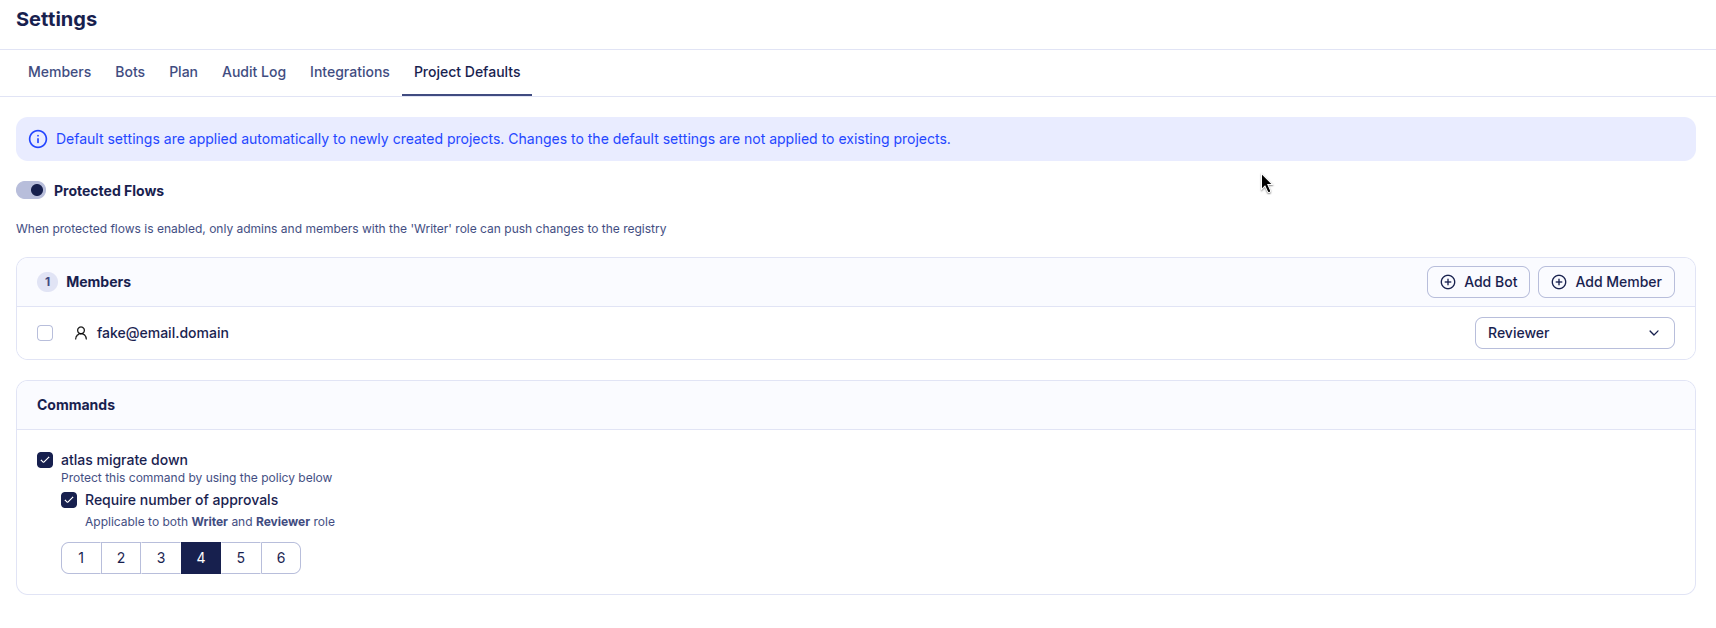Toggle the Protected Flows switch

coord(31,190)
